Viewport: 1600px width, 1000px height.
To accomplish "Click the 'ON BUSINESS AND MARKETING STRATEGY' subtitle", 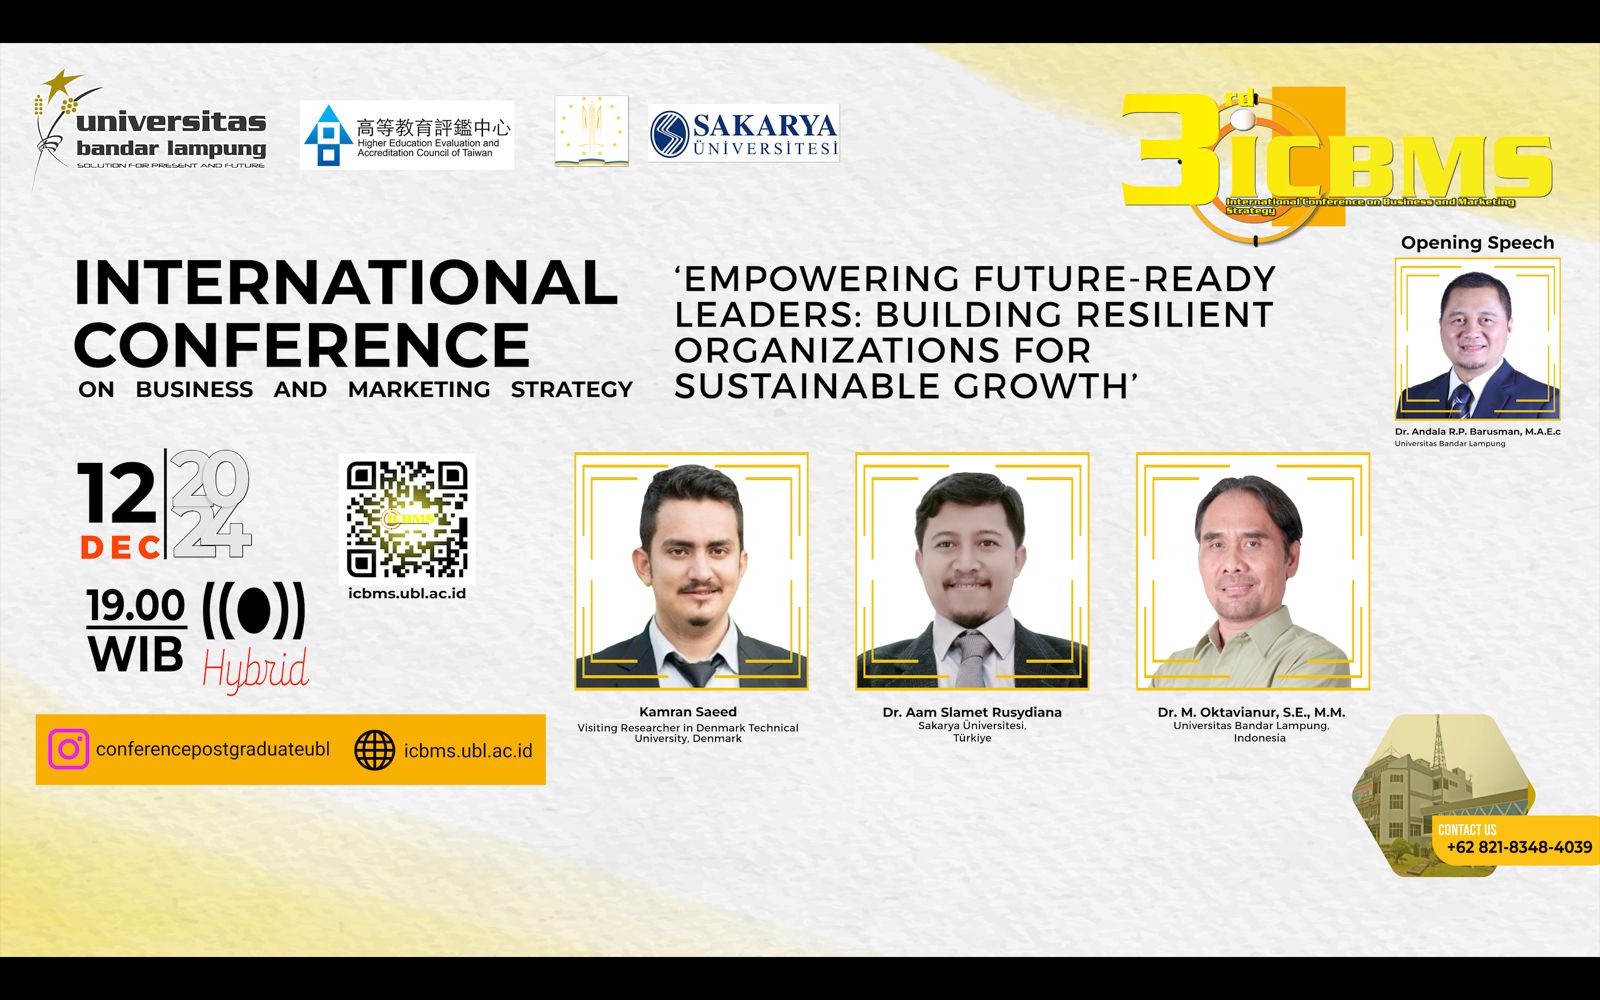I will point(355,390).
